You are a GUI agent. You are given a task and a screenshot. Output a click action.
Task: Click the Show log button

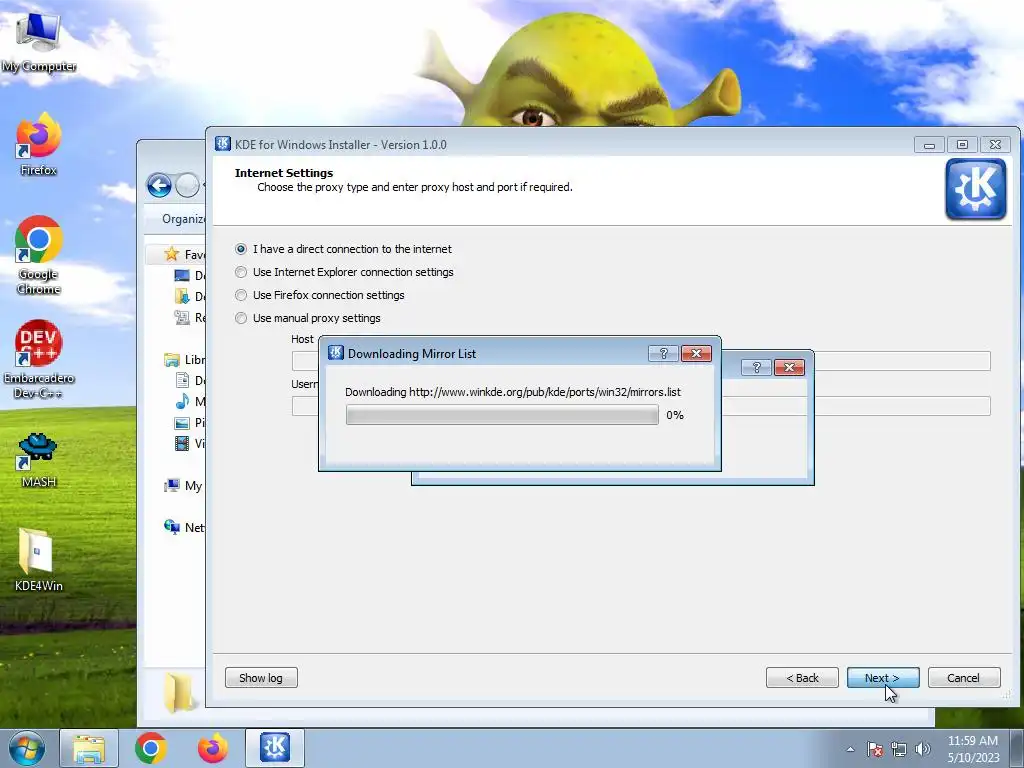tap(261, 678)
